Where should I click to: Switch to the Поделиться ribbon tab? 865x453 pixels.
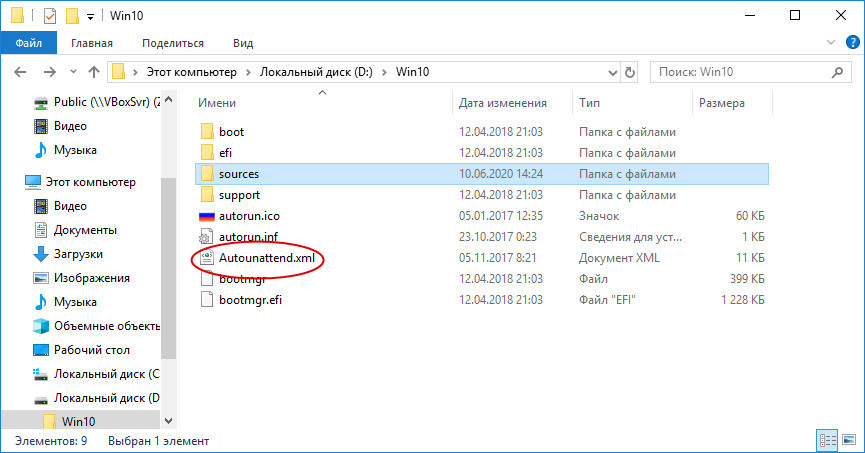point(173,43)
